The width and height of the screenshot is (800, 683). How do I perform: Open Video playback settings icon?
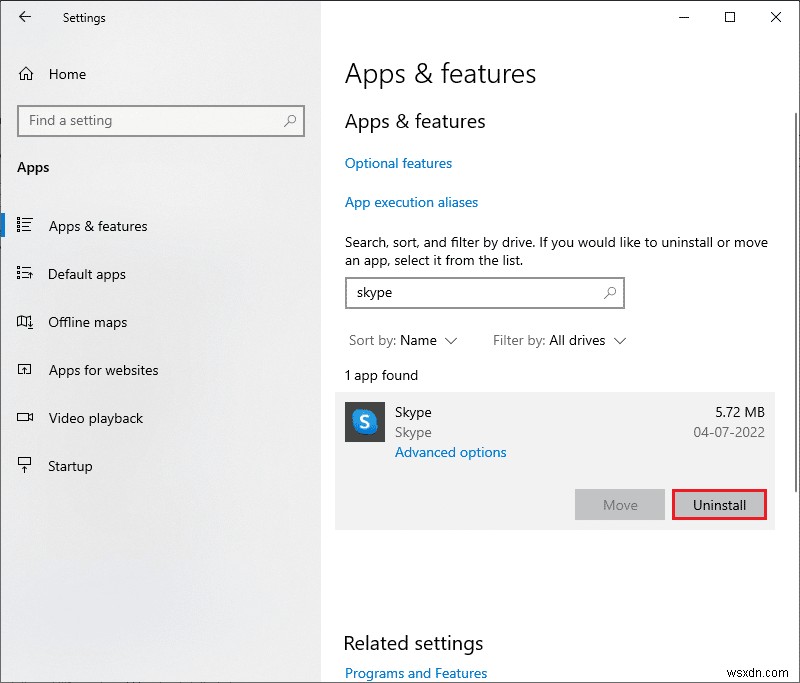(25, 418)
